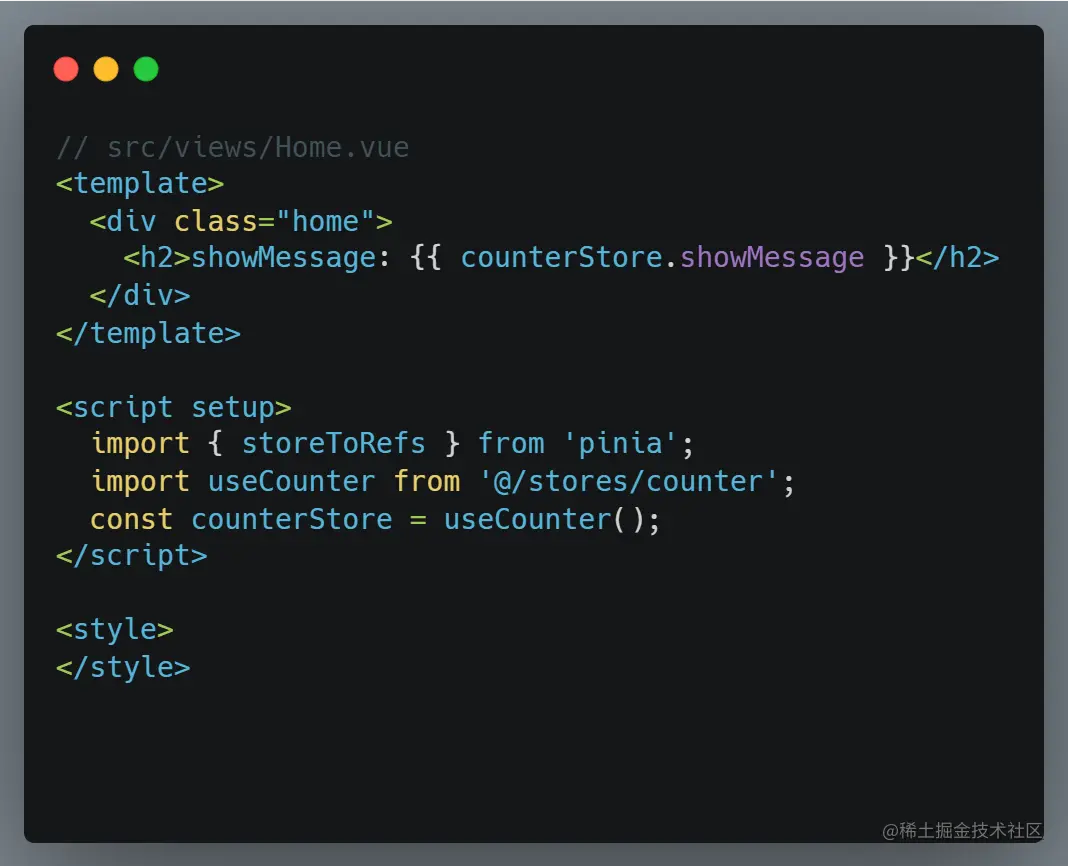The image size is (1068, 866).
Task: Click the opening <style> tag
Action: pyautogui.click(x=114, y=630)
